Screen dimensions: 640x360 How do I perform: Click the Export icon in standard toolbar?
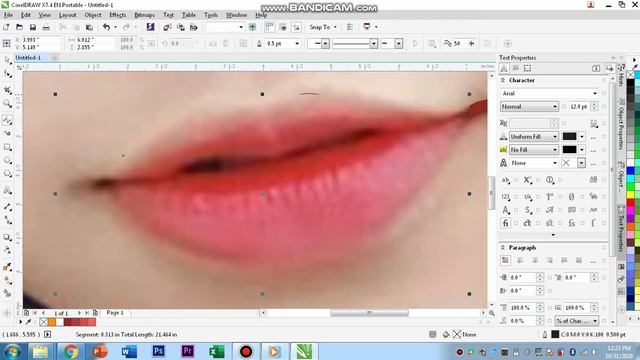click(180, 27)
